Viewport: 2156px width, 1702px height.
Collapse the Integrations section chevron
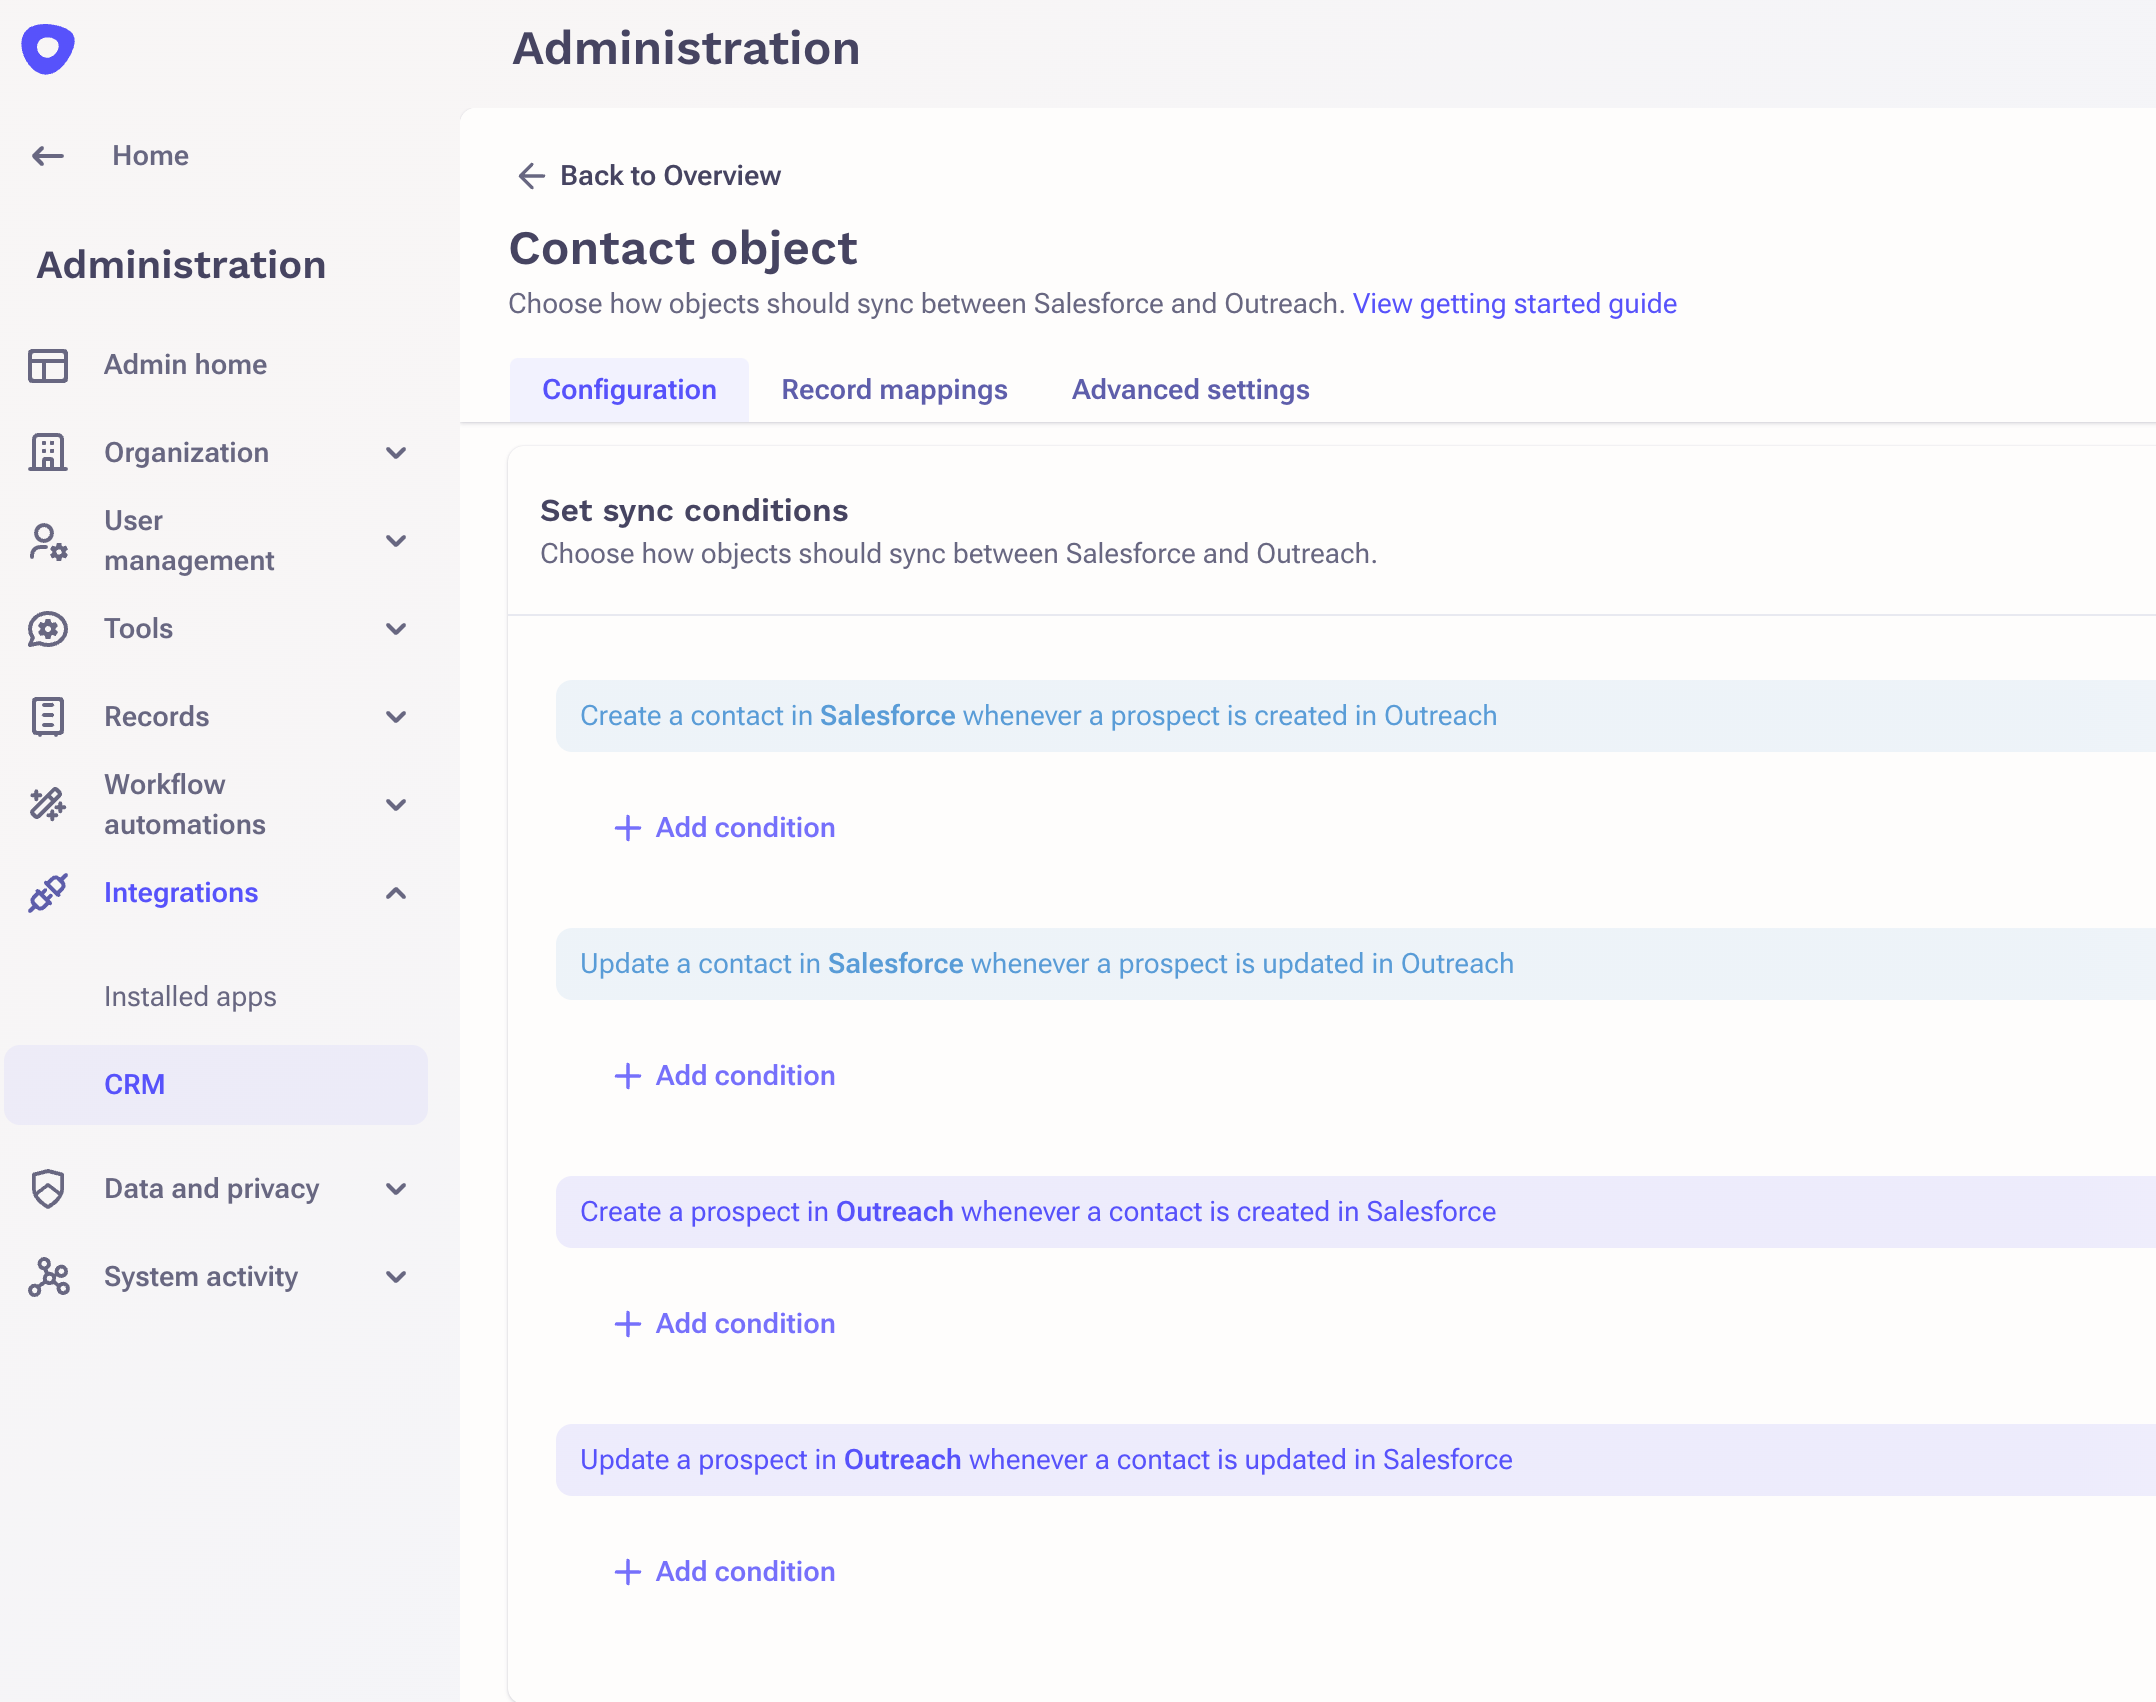pyautogui.click(x=396, y=893)
